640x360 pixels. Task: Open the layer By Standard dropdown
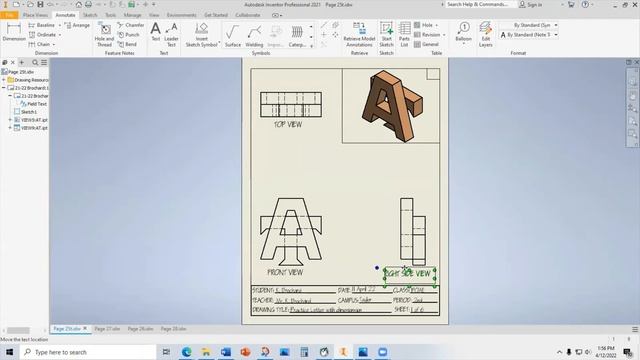click(556, 25)
